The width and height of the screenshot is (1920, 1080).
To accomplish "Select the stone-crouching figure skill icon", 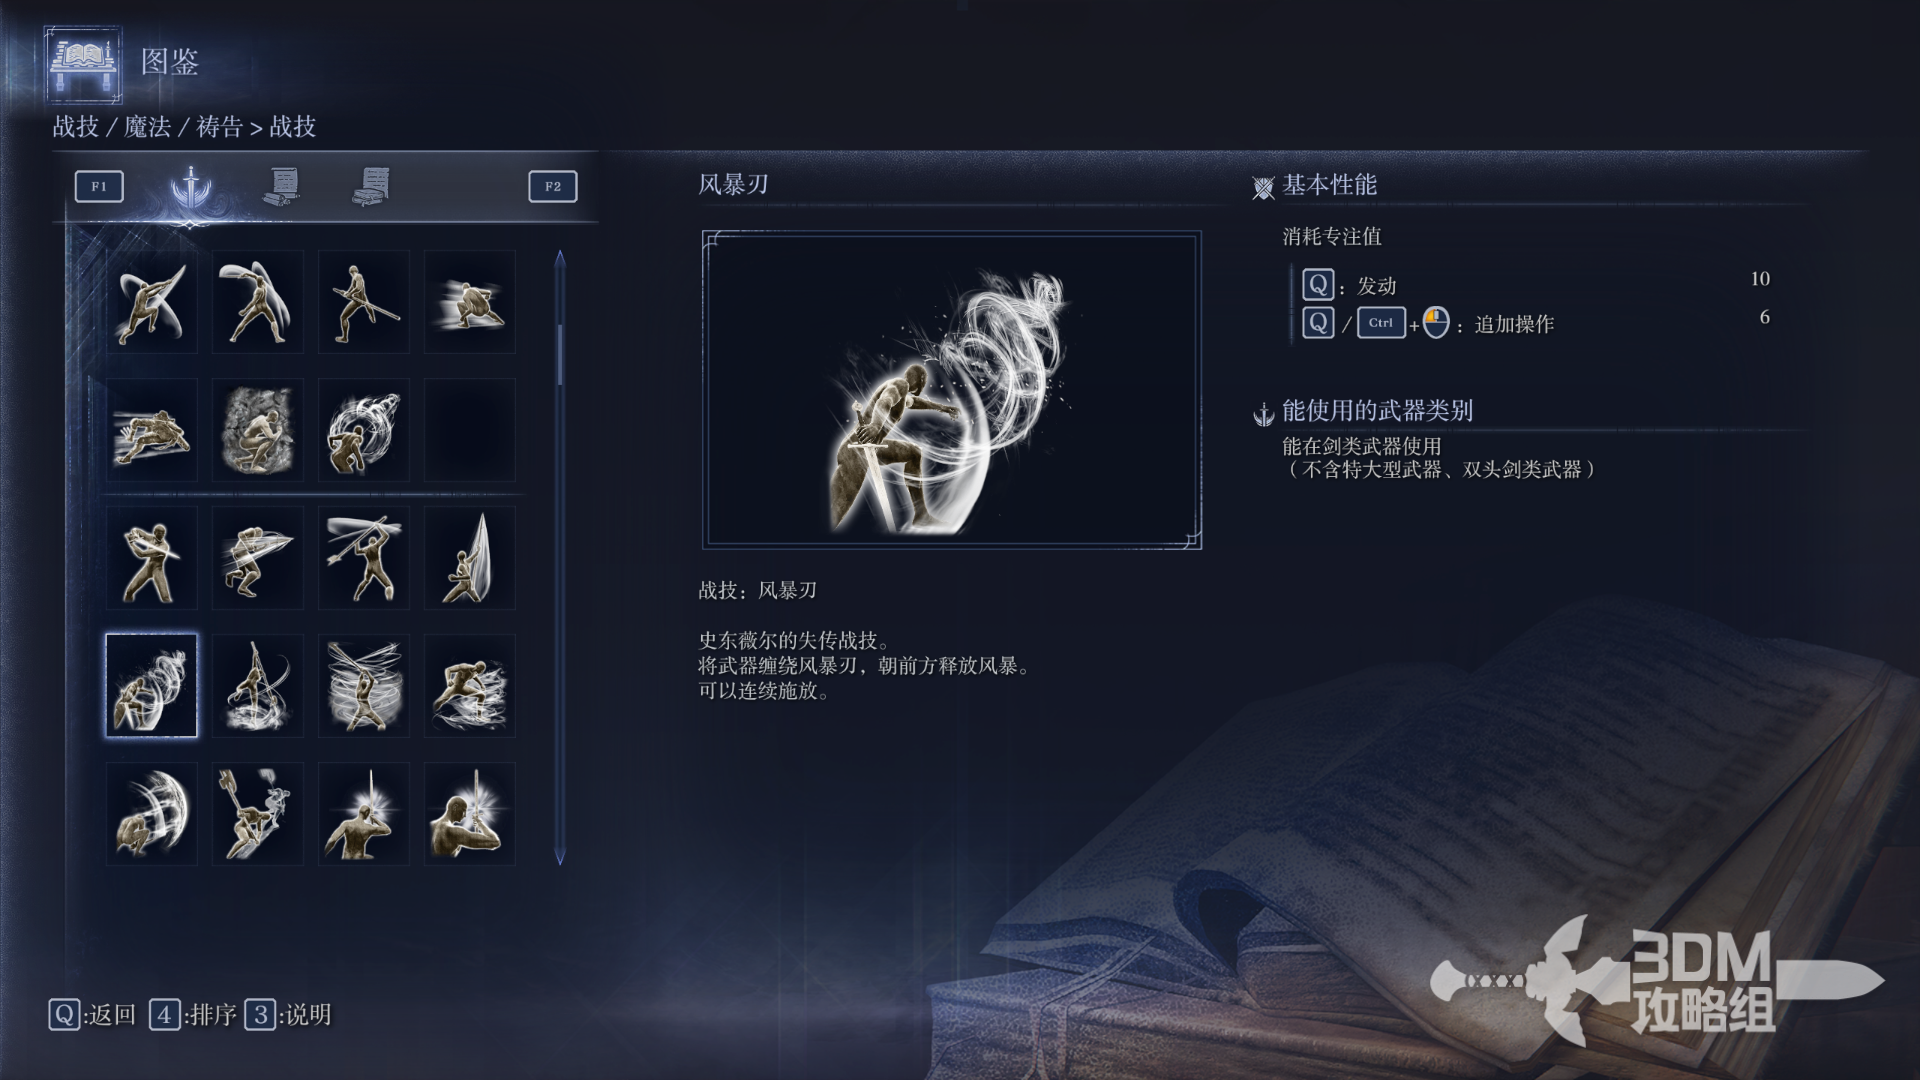I will [258, 430].
